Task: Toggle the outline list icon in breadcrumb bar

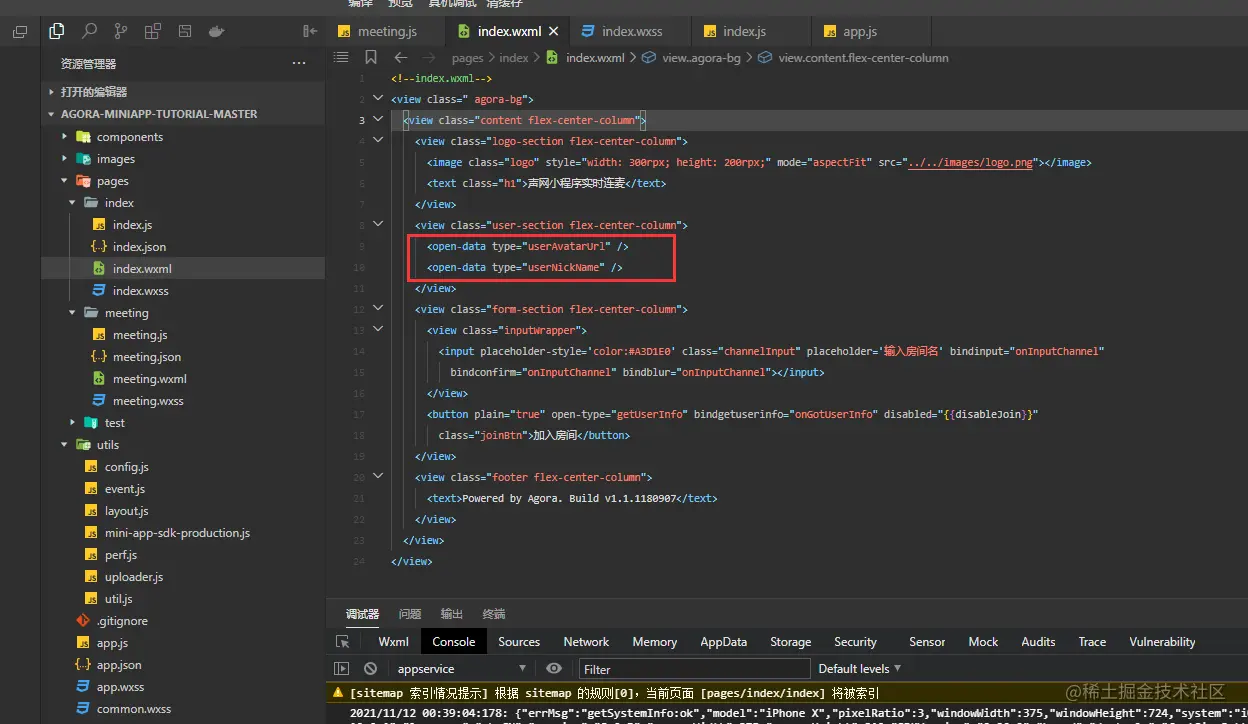Action: (341, 57)
